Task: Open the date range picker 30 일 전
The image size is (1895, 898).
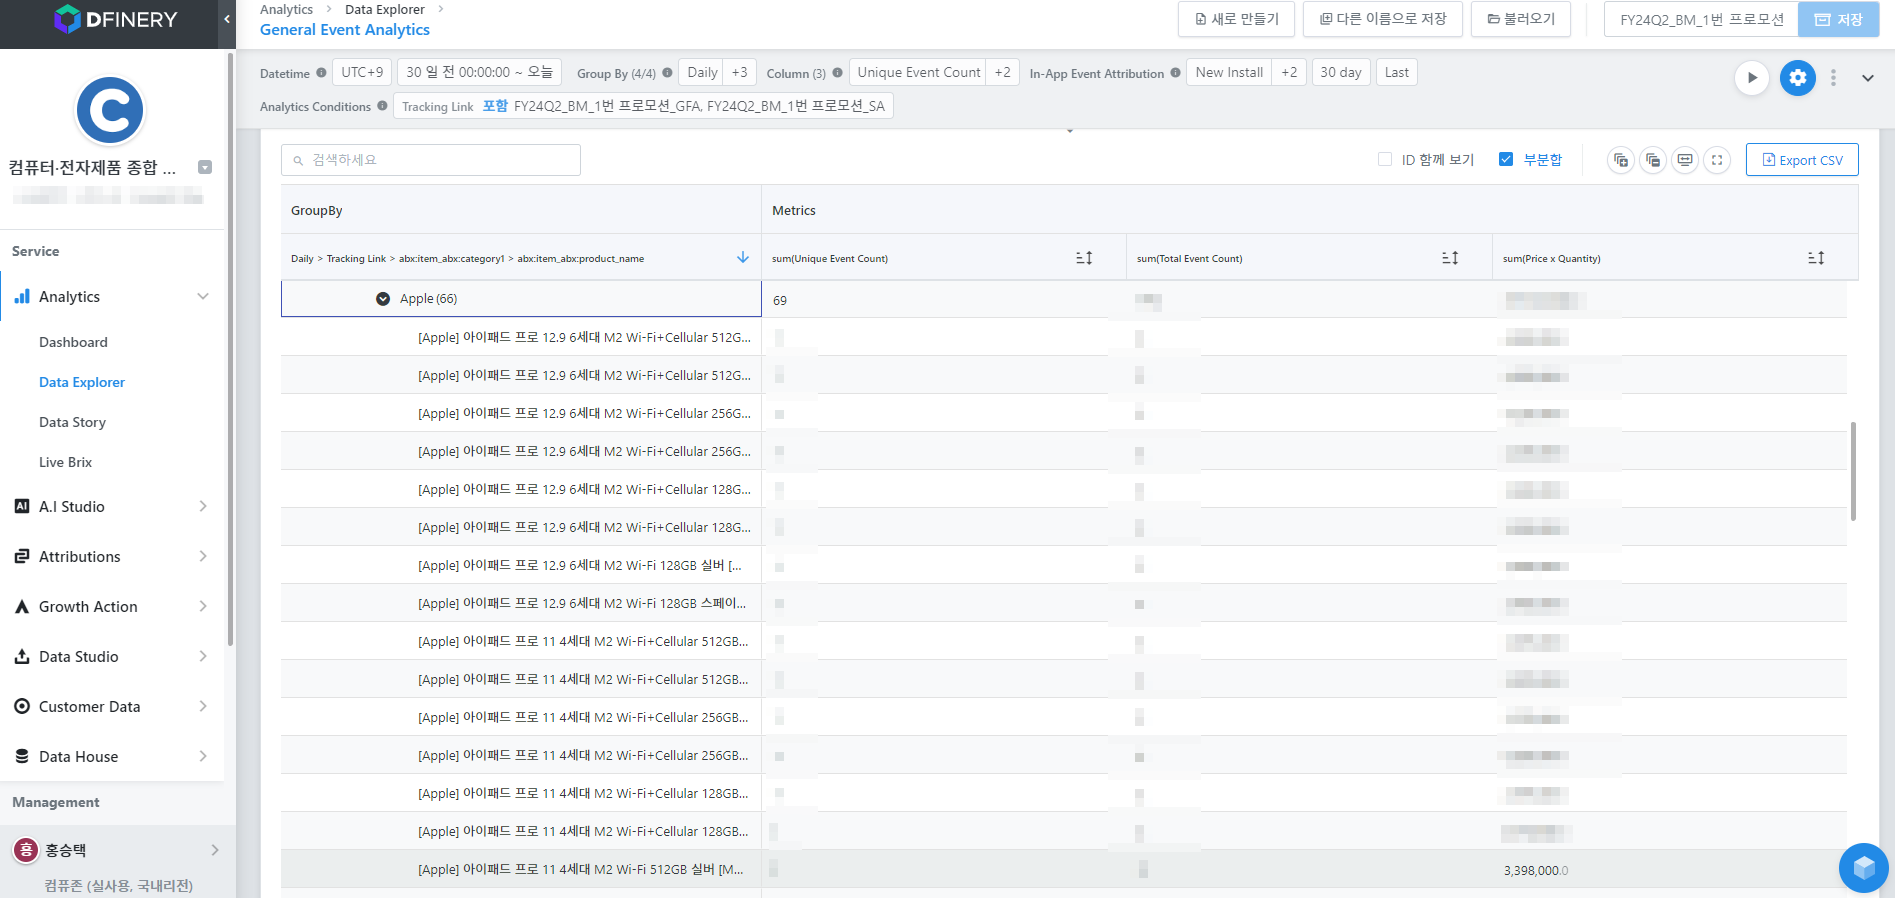Action: click(479, 73)
